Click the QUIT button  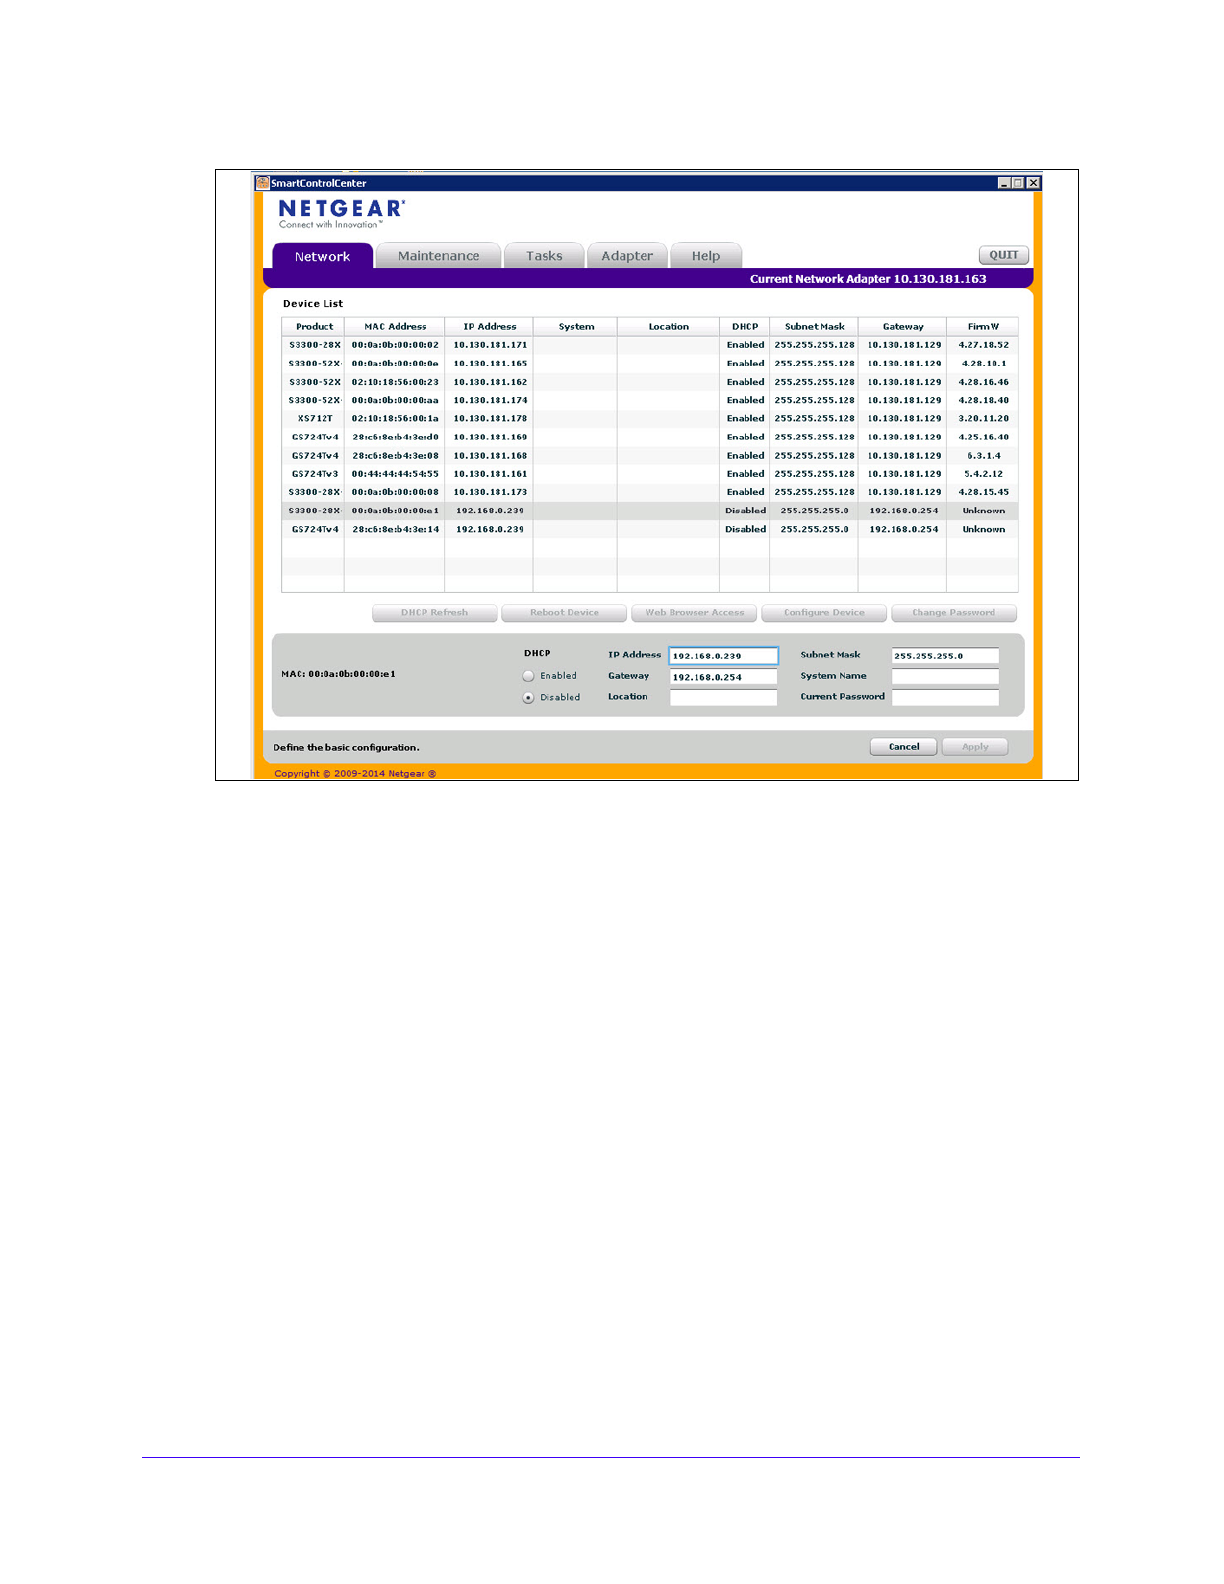[x=1004, y=255]
